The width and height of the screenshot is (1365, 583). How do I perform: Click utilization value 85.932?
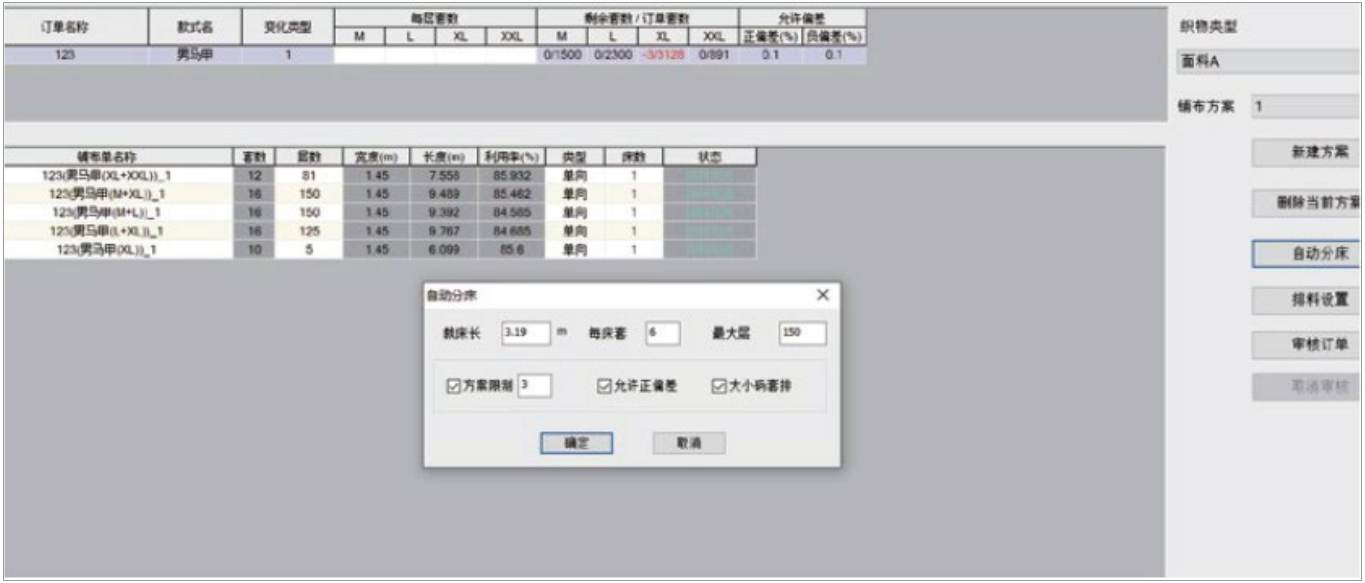(x=512, y=175)
